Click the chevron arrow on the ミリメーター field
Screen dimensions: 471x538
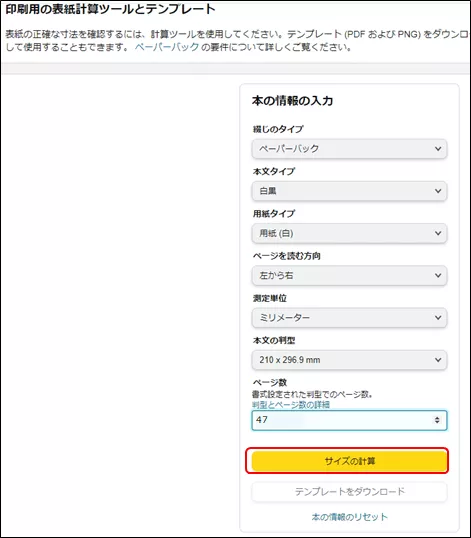click(x=438, y=318)
